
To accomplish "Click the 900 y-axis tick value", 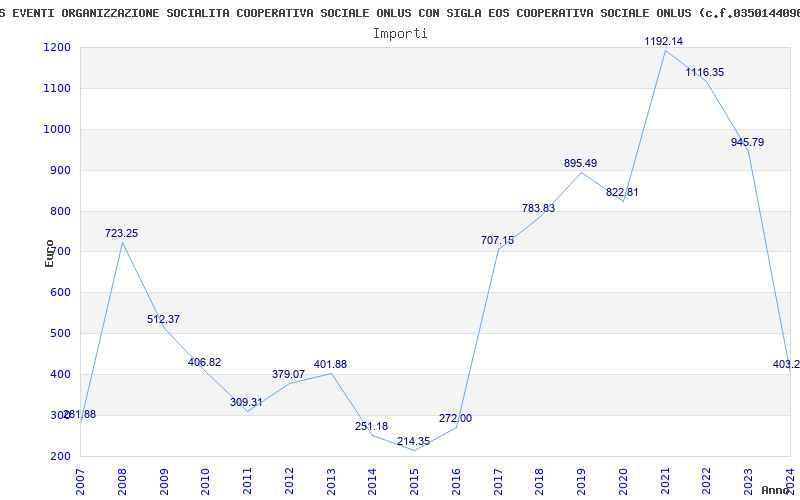I will point(60,170).
